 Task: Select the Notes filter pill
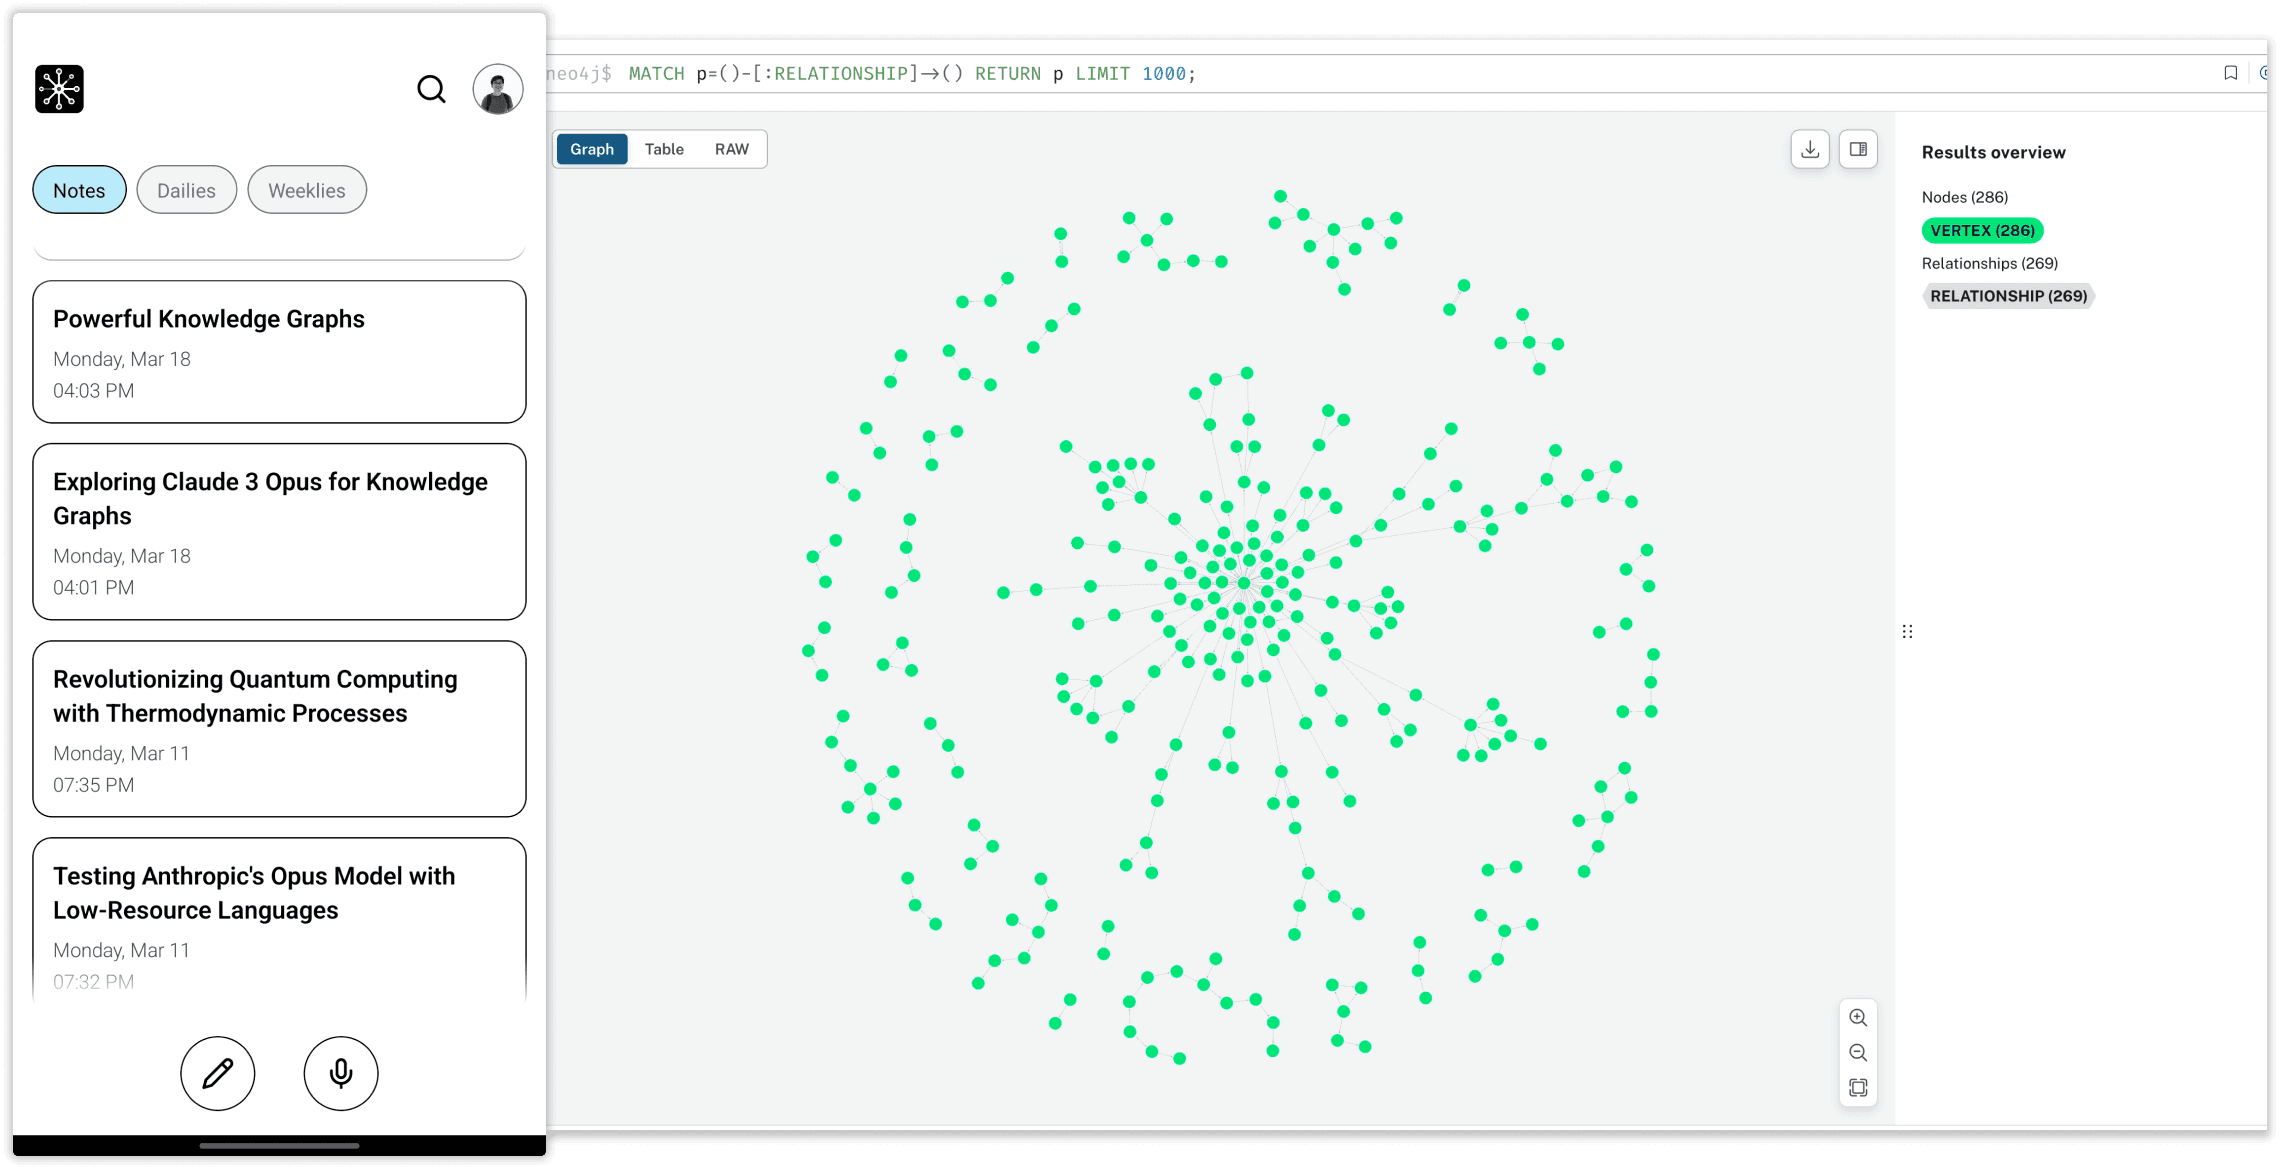click(79, 190)
